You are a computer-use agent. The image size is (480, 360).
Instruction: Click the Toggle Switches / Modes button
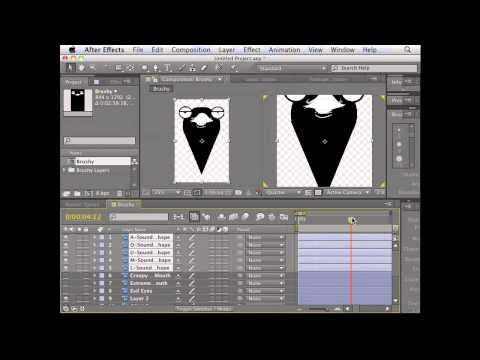click(x=204, y=309)
